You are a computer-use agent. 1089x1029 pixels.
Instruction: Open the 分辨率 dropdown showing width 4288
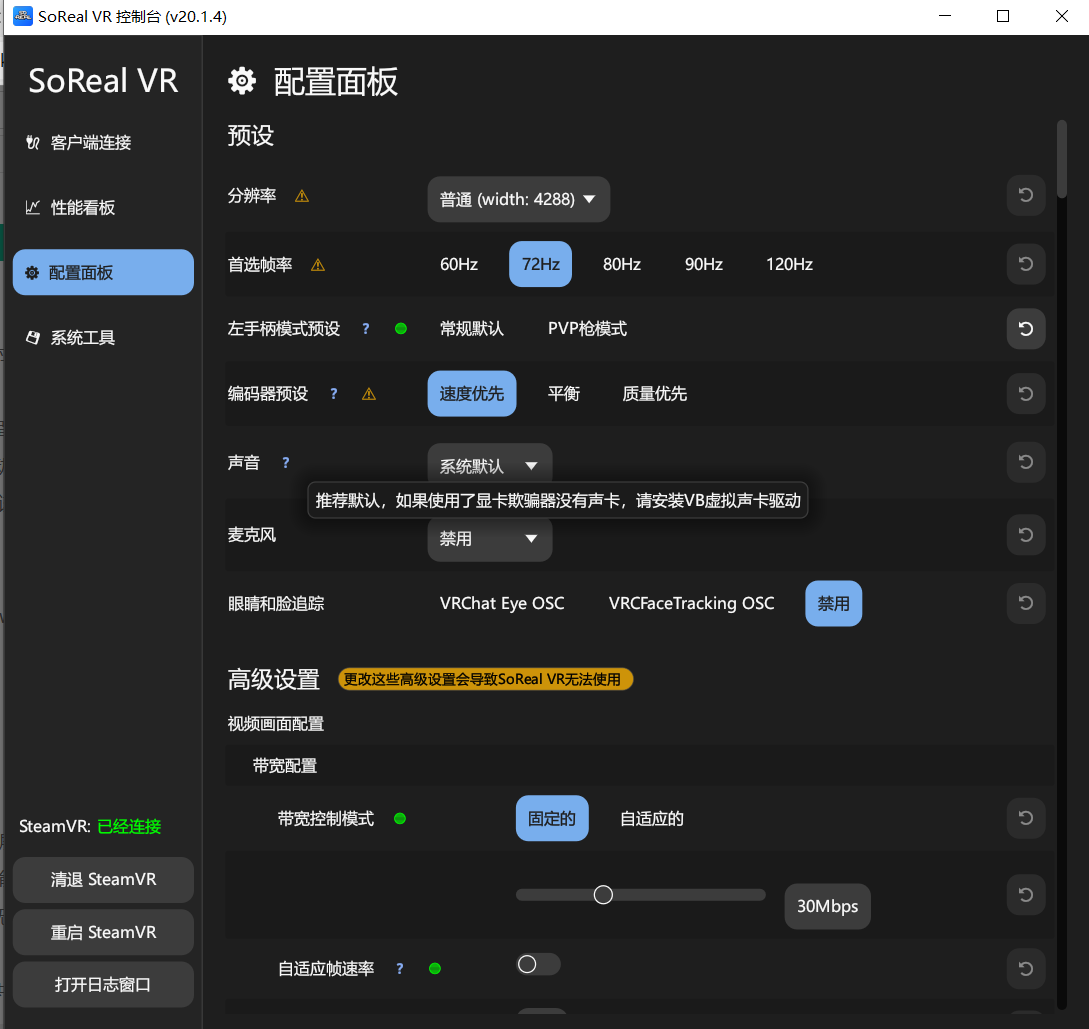[x=519, y=199]
